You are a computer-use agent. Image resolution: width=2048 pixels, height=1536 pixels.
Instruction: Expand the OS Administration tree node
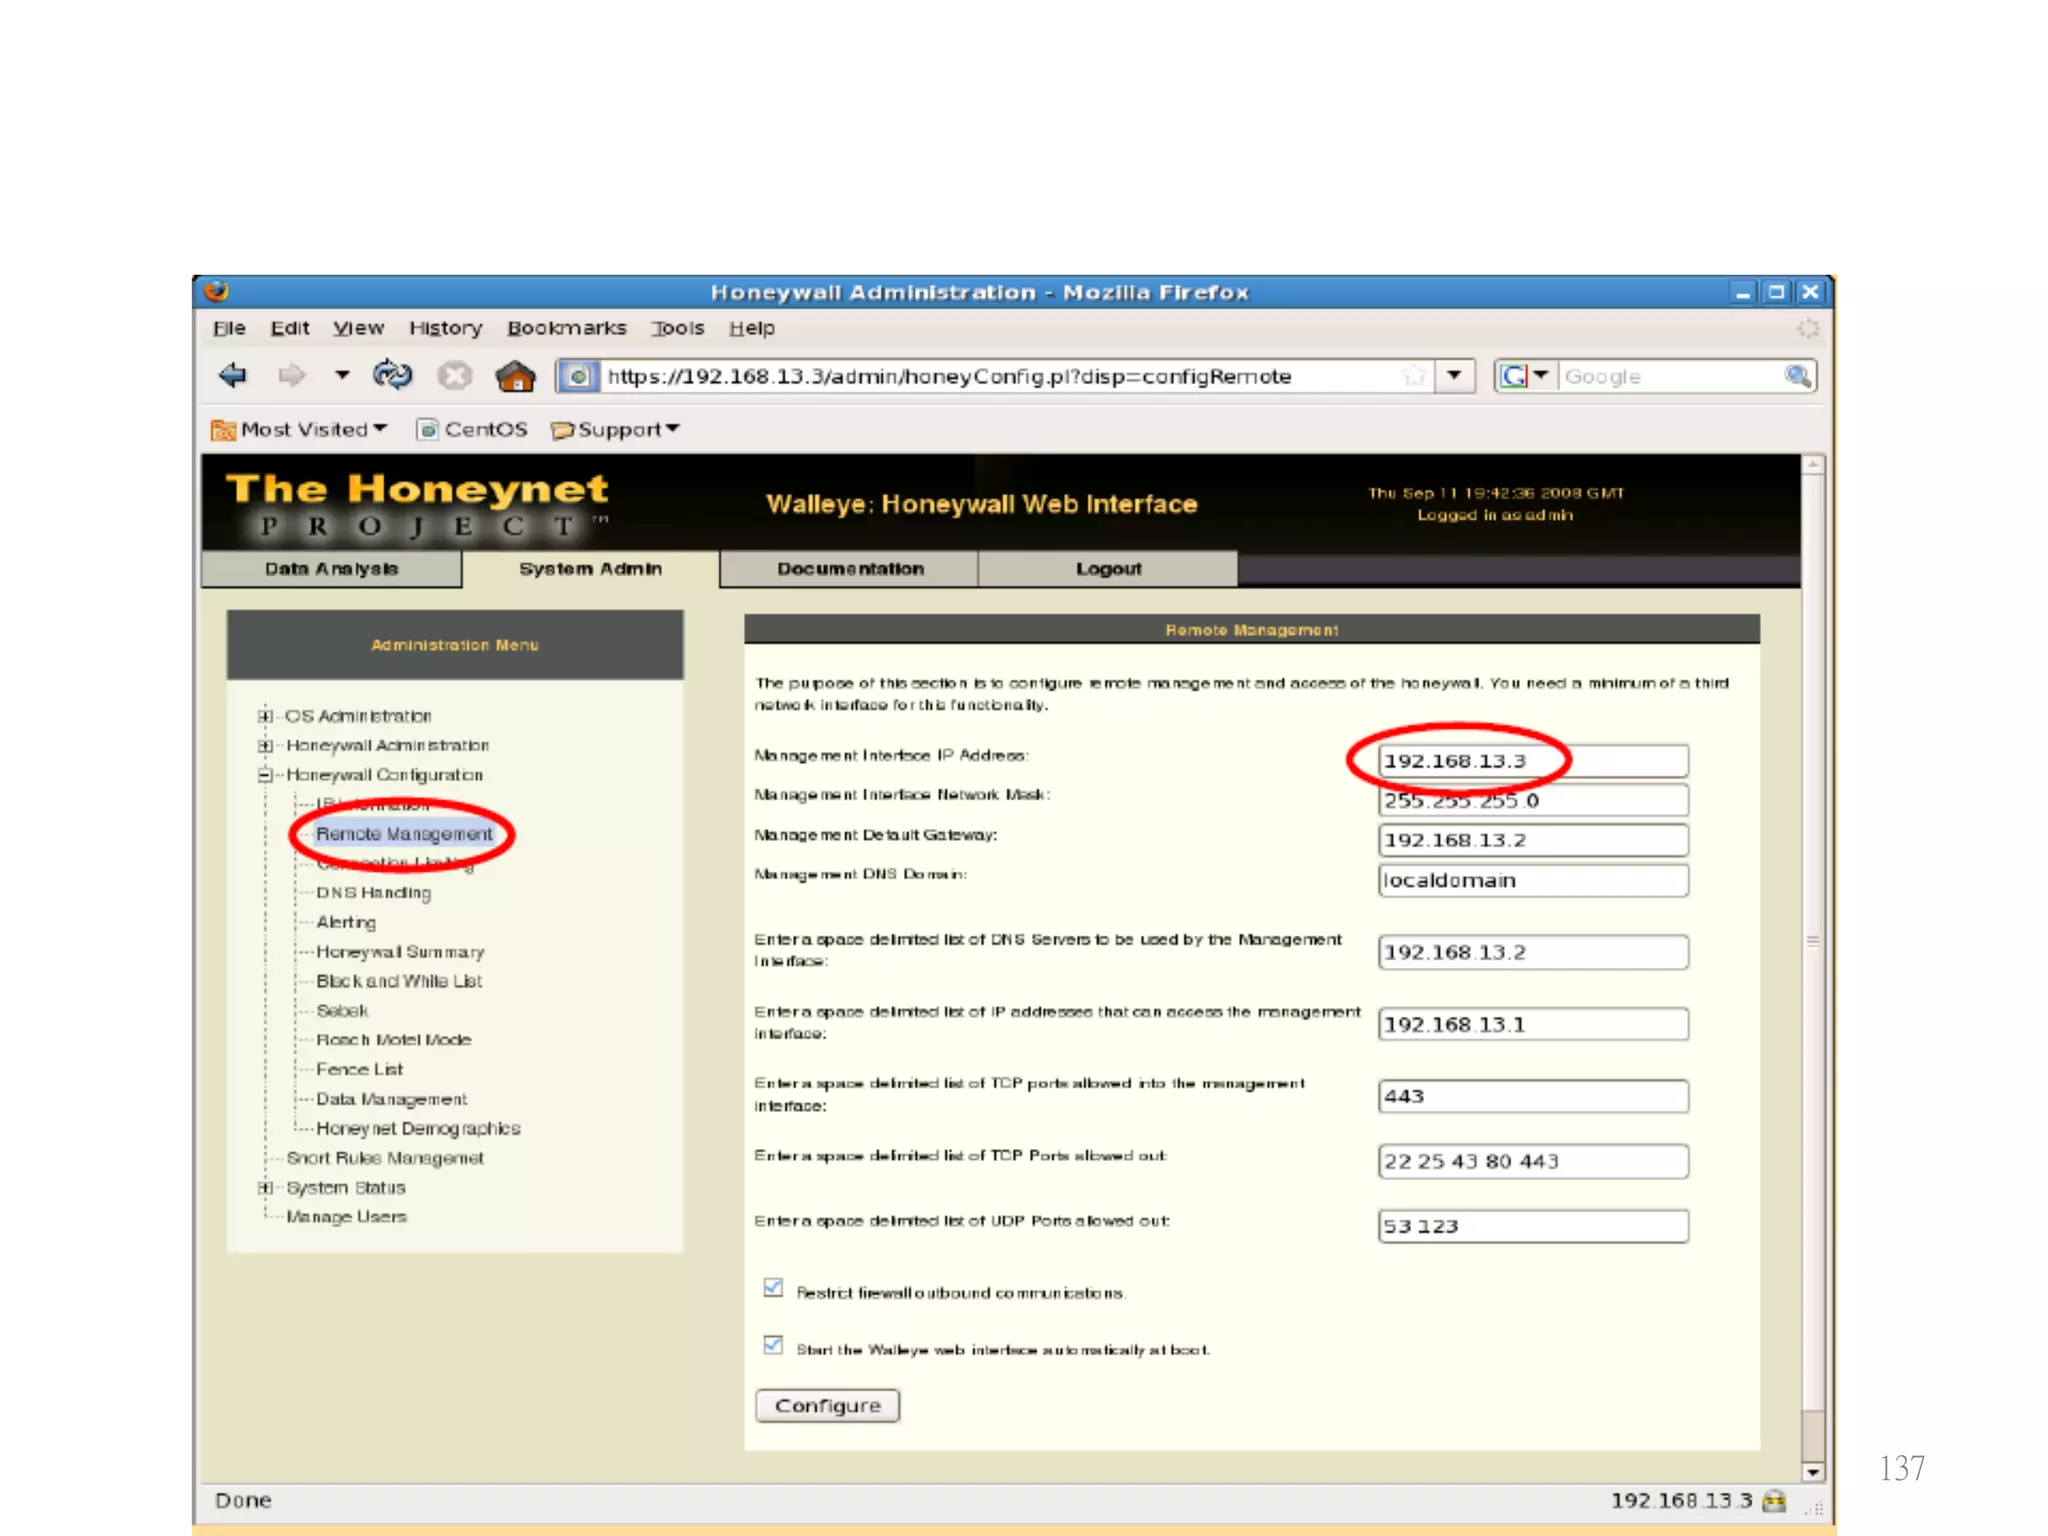(x=264, y=716)
